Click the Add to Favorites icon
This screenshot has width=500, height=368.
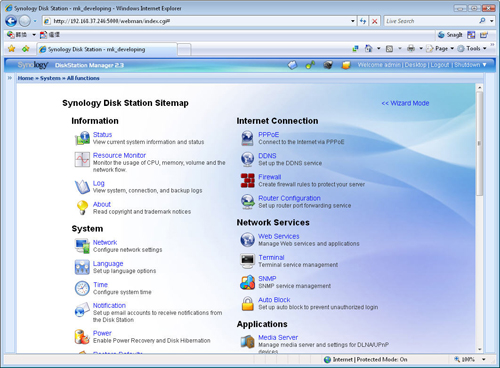26,49
